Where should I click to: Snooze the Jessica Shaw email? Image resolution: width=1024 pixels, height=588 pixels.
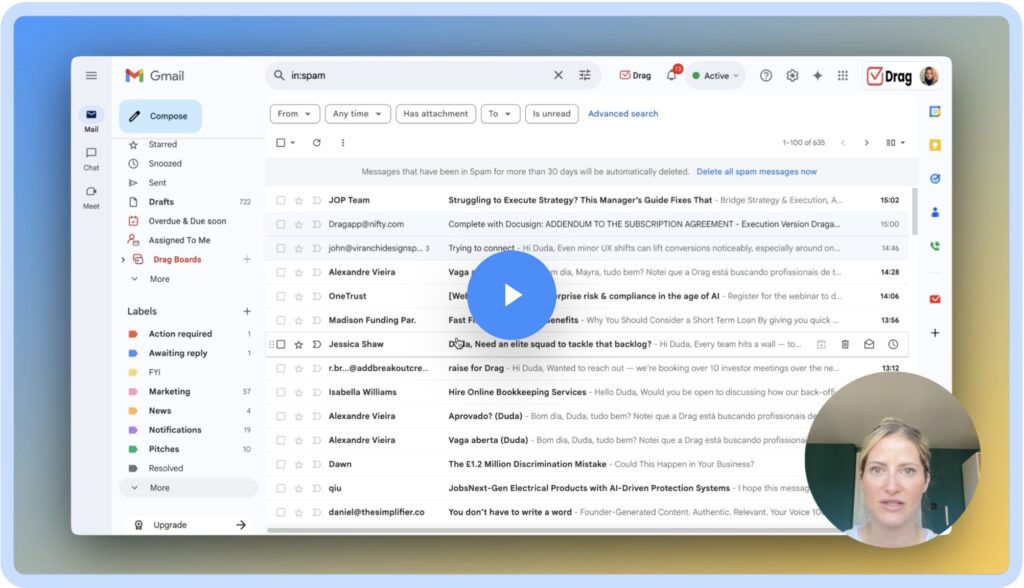(x=893, y=344)
